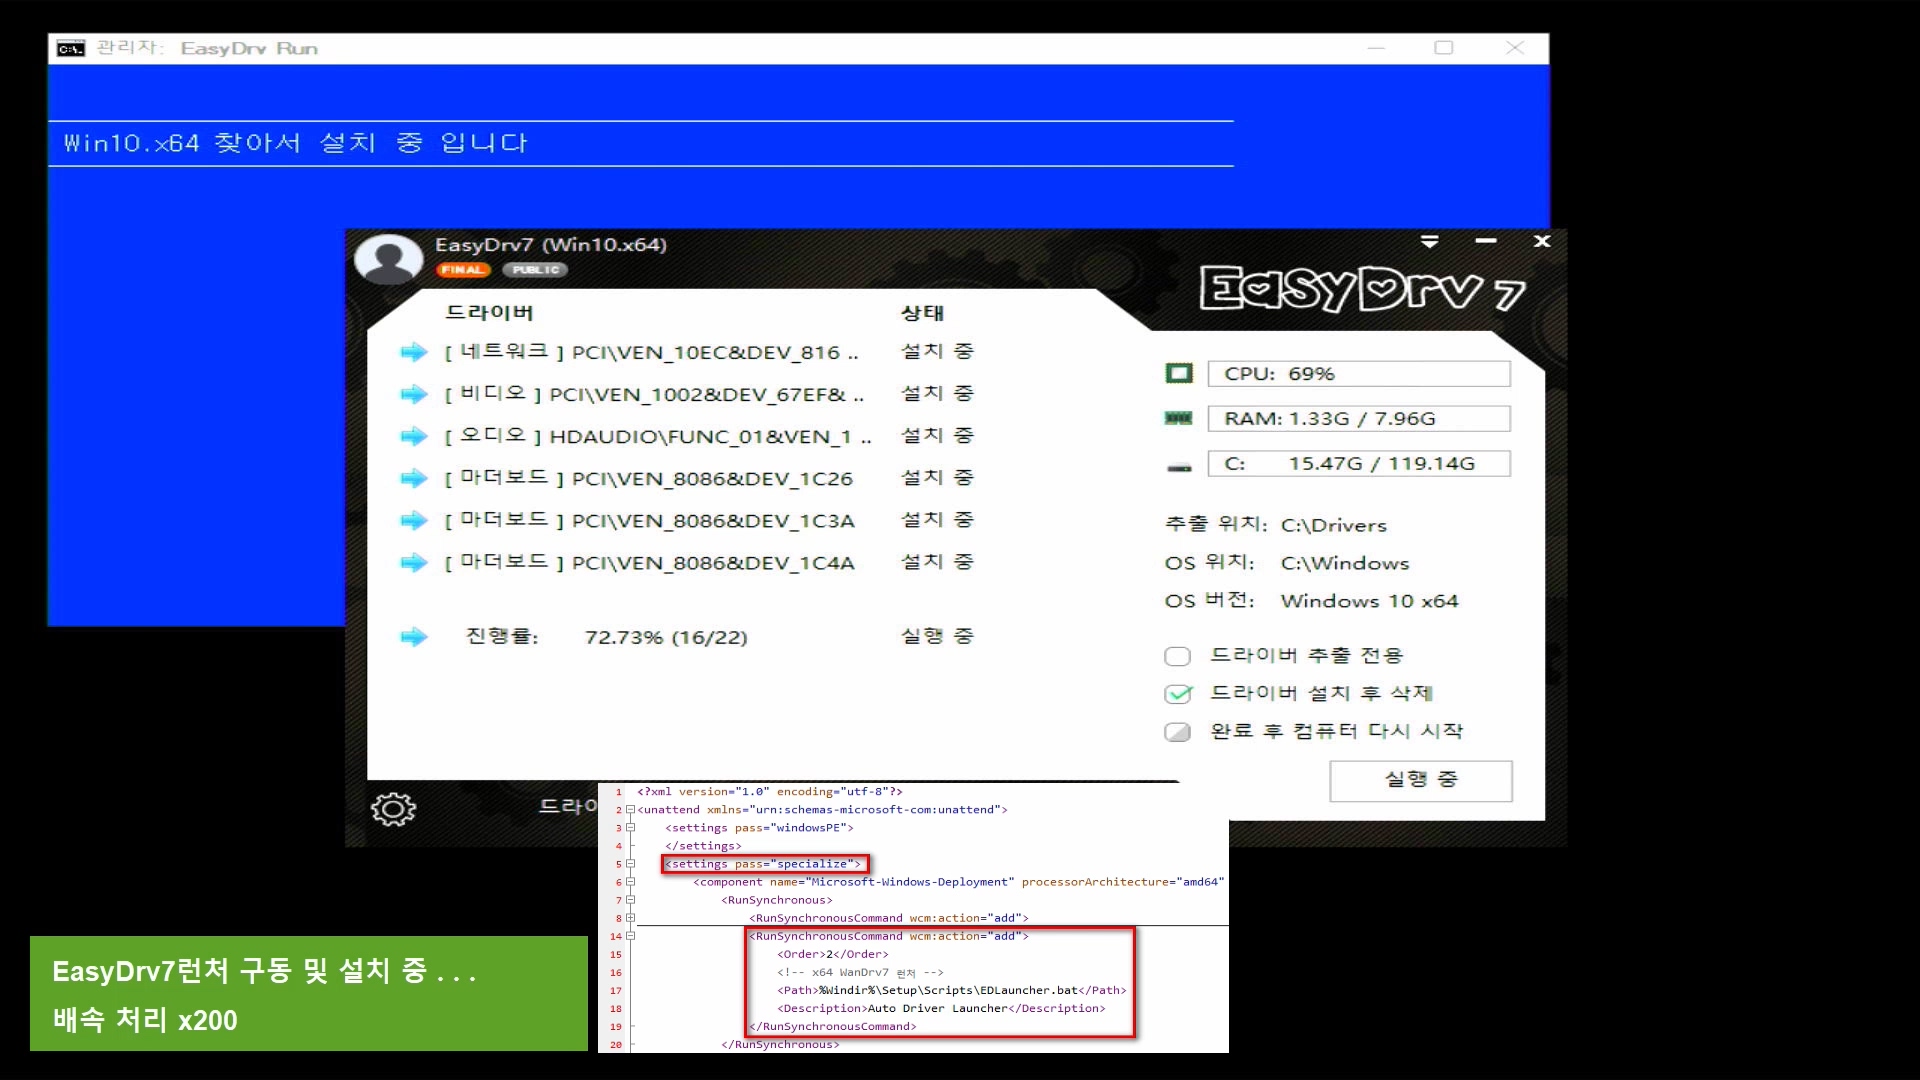Click the CPU usage chip icon
Screen dimensions: 1920x1080
click(x=1179, y=373)
